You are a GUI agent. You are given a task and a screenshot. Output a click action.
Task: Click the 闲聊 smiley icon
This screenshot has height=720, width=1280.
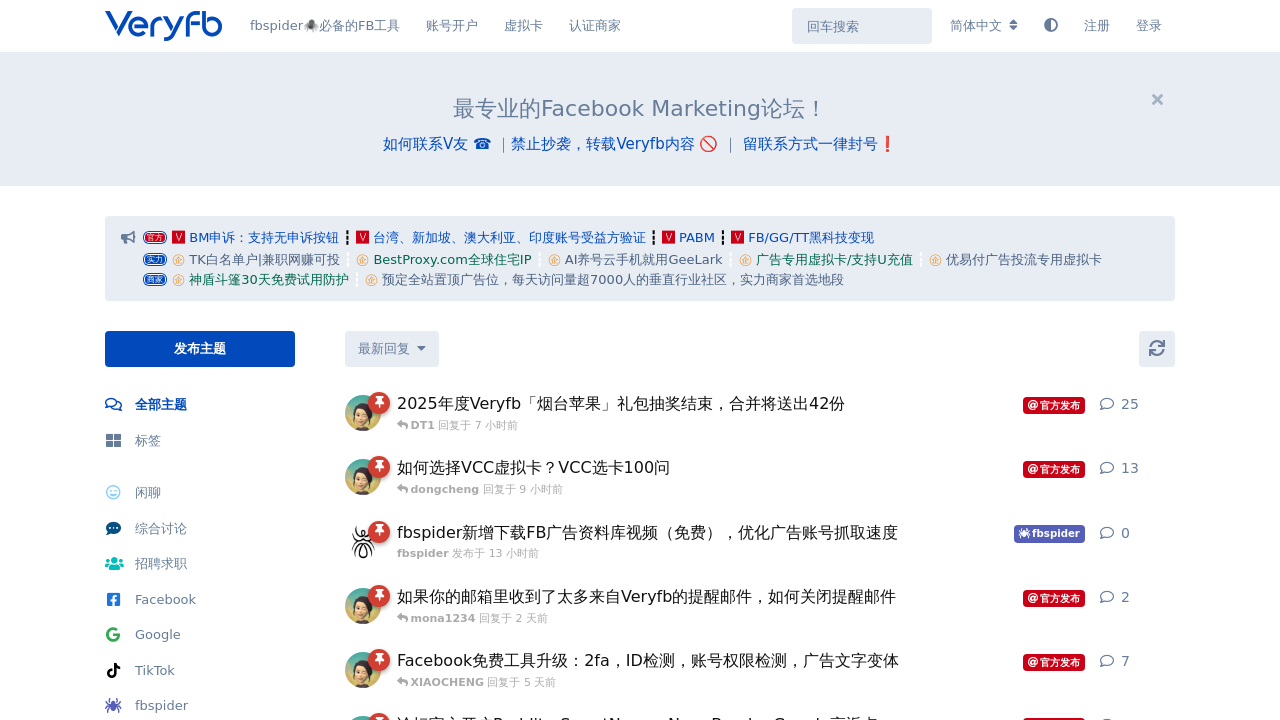click(113, 492)
